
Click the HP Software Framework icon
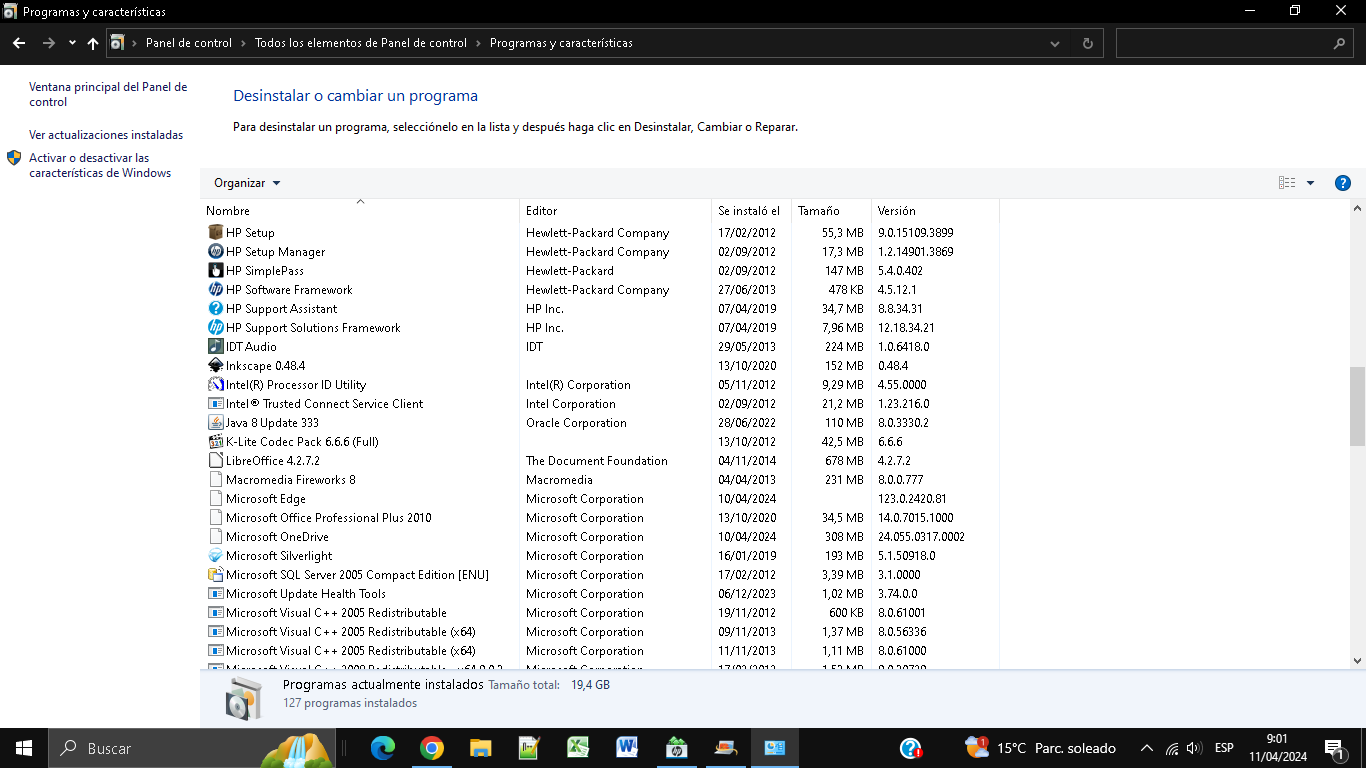(215, 289)
